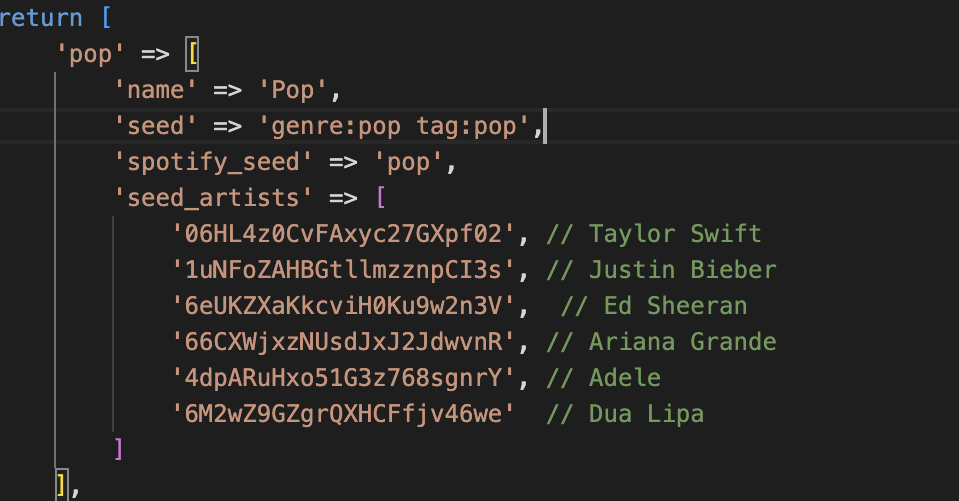Click the yellow closing bracket of pop array
This screenshot has width=959, height=501.
click(62, 486)
